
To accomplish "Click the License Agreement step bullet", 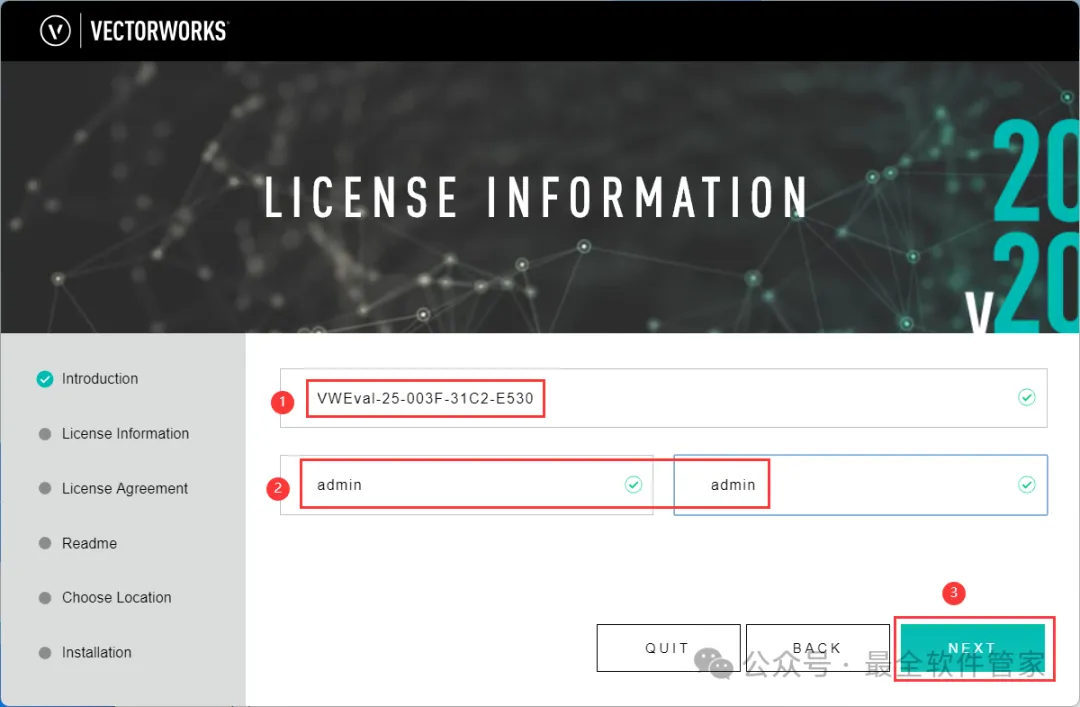I will (x=45, y=489).
